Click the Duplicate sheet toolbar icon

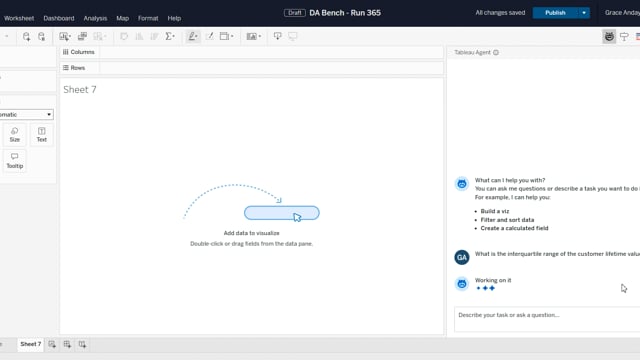(82, 36)
